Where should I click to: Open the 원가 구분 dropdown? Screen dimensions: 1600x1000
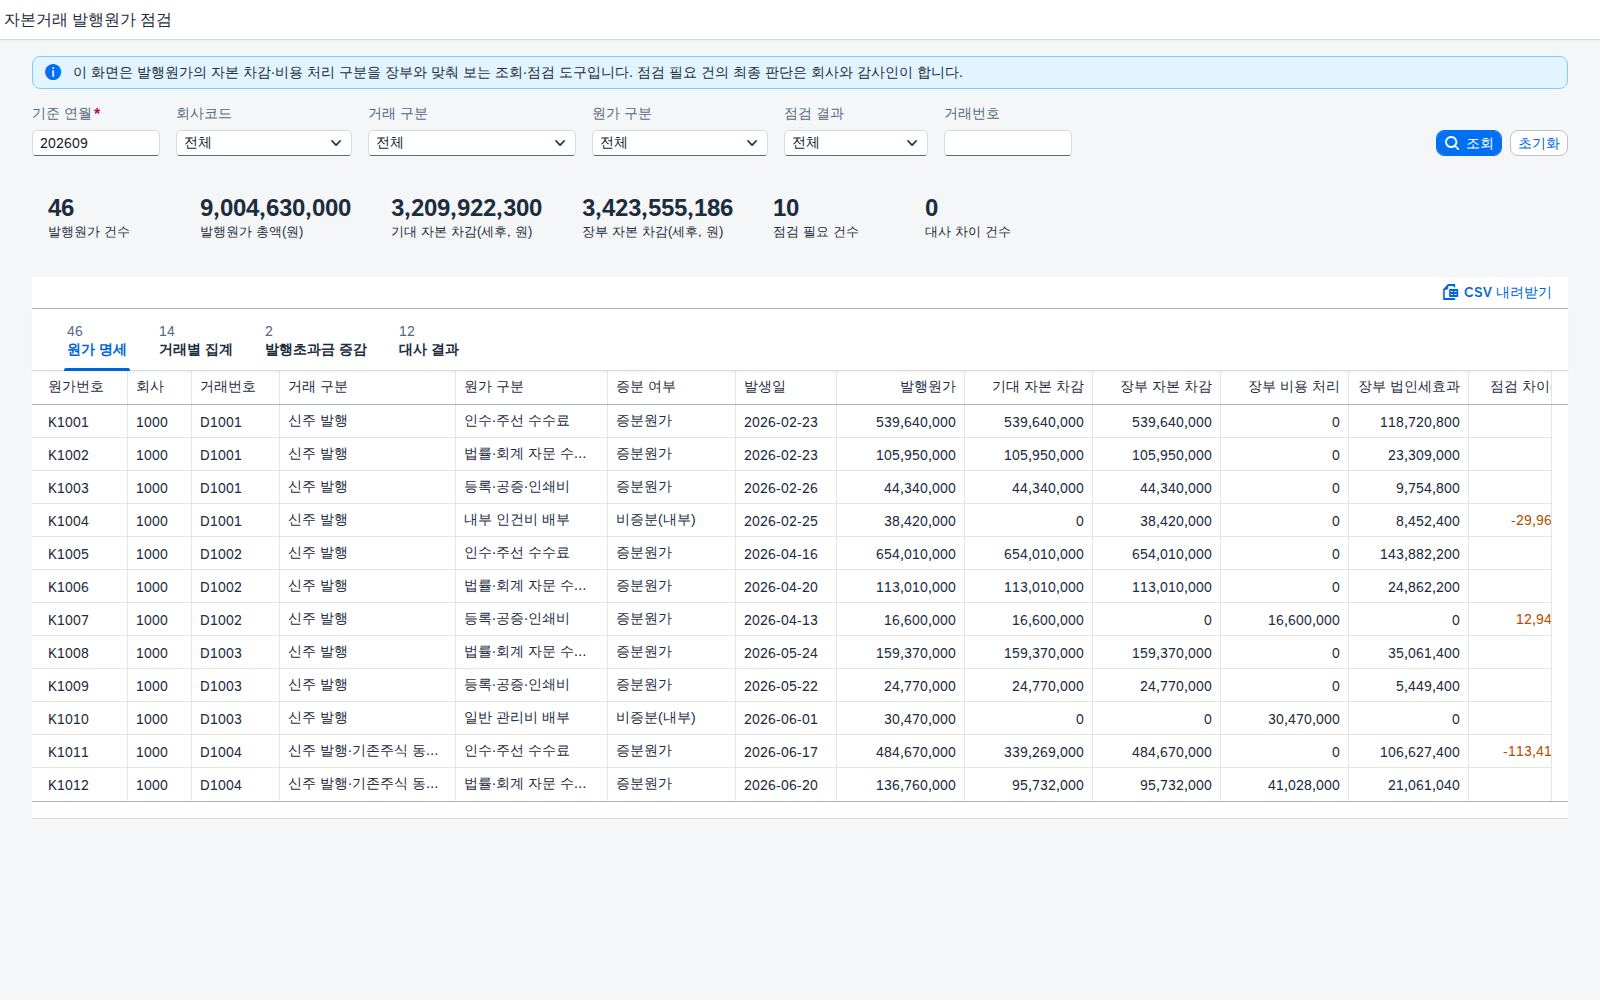pyautogui.click(x=680, y=143)
